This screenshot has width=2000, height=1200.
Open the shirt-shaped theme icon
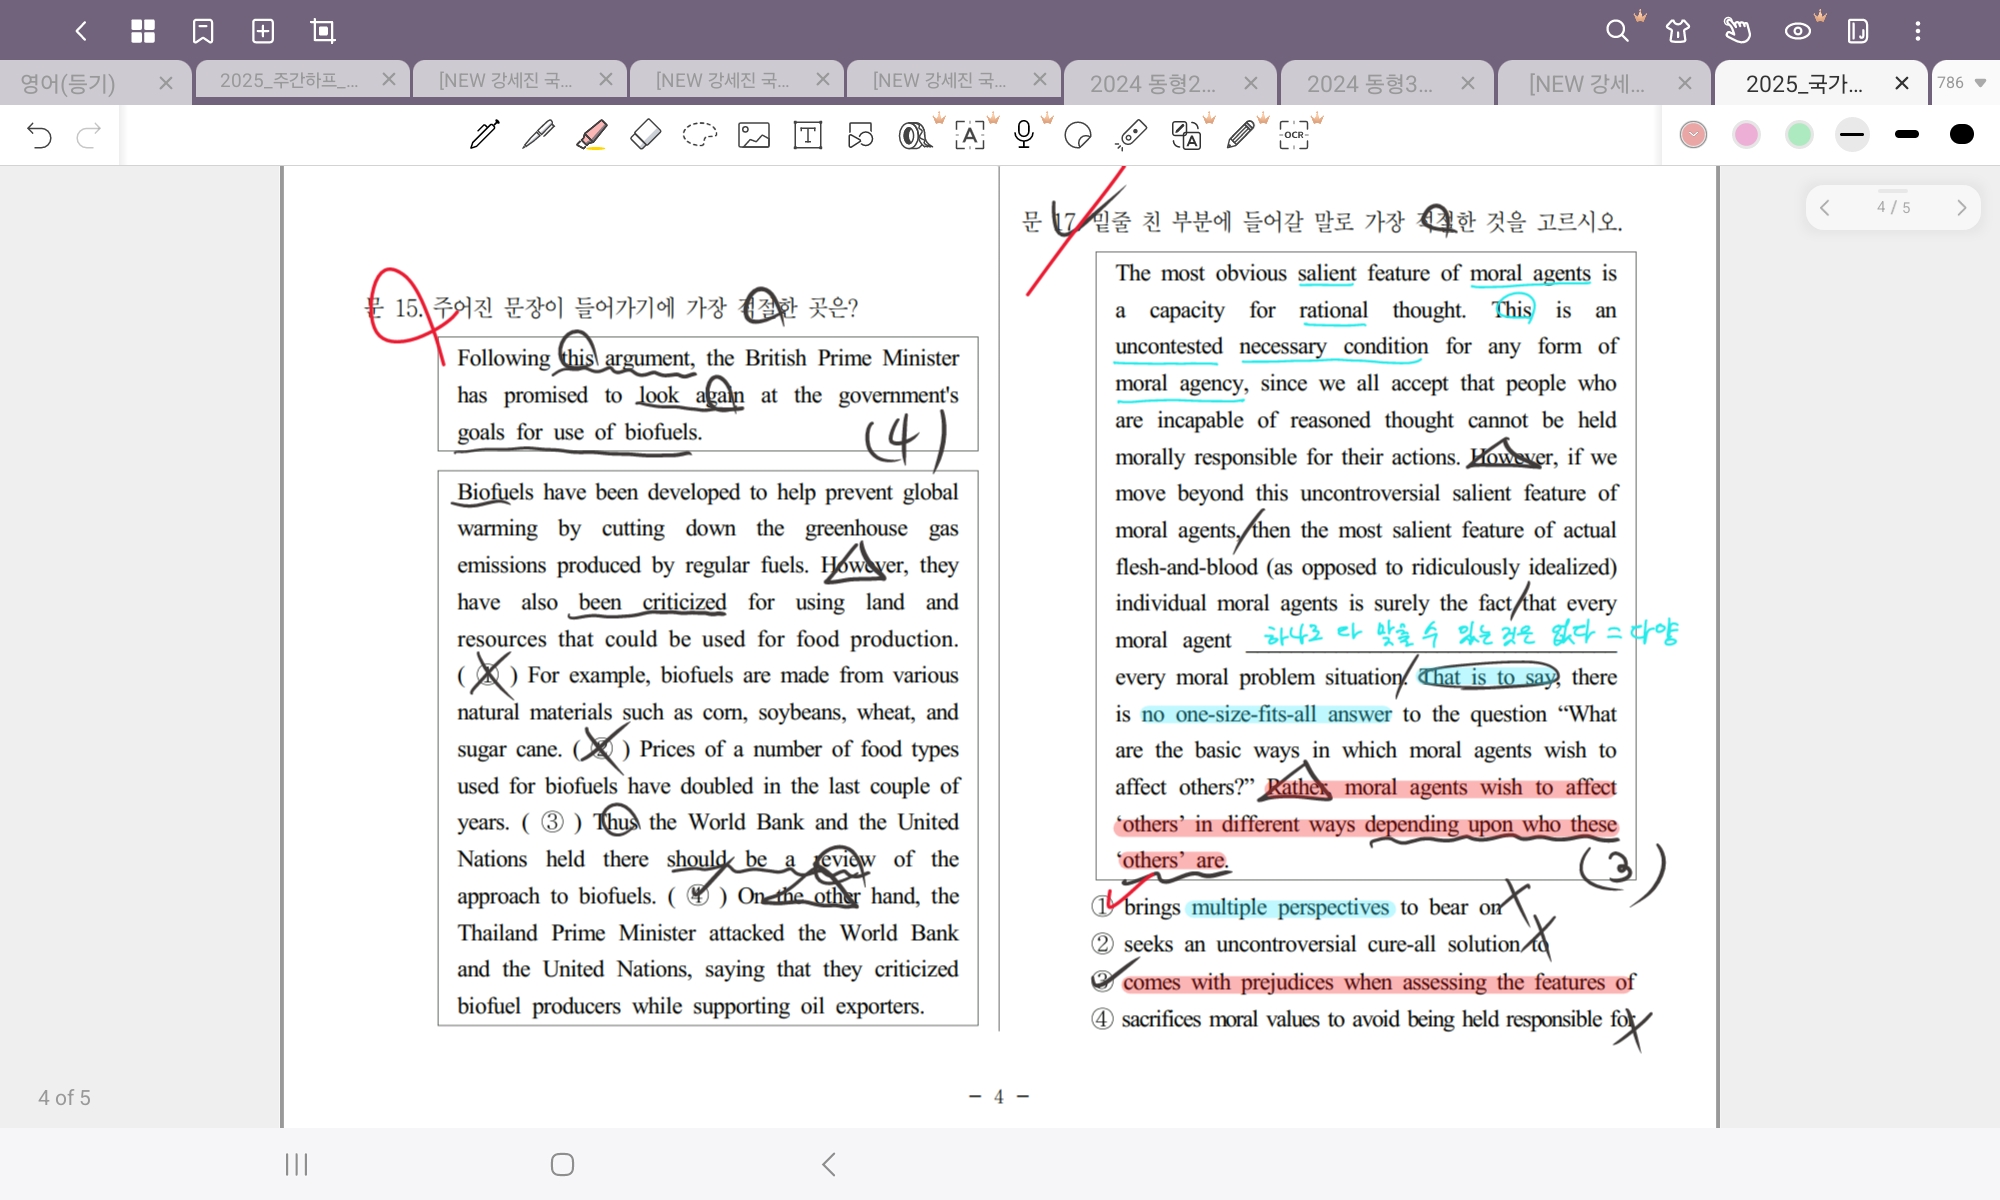coord(1678,31)
